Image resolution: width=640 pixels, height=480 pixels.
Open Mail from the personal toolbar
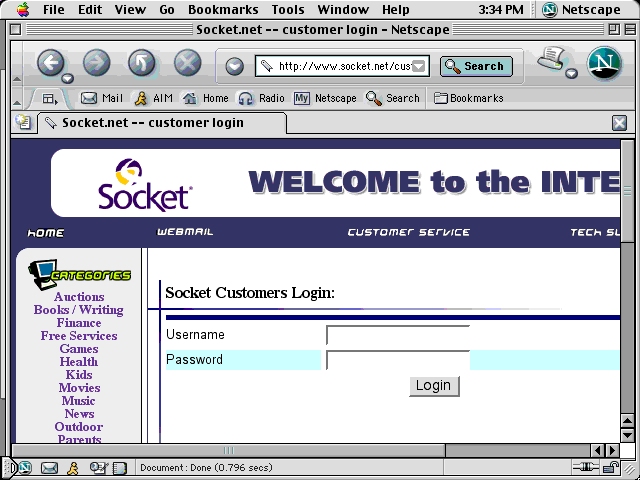click(x=102, y=98)
